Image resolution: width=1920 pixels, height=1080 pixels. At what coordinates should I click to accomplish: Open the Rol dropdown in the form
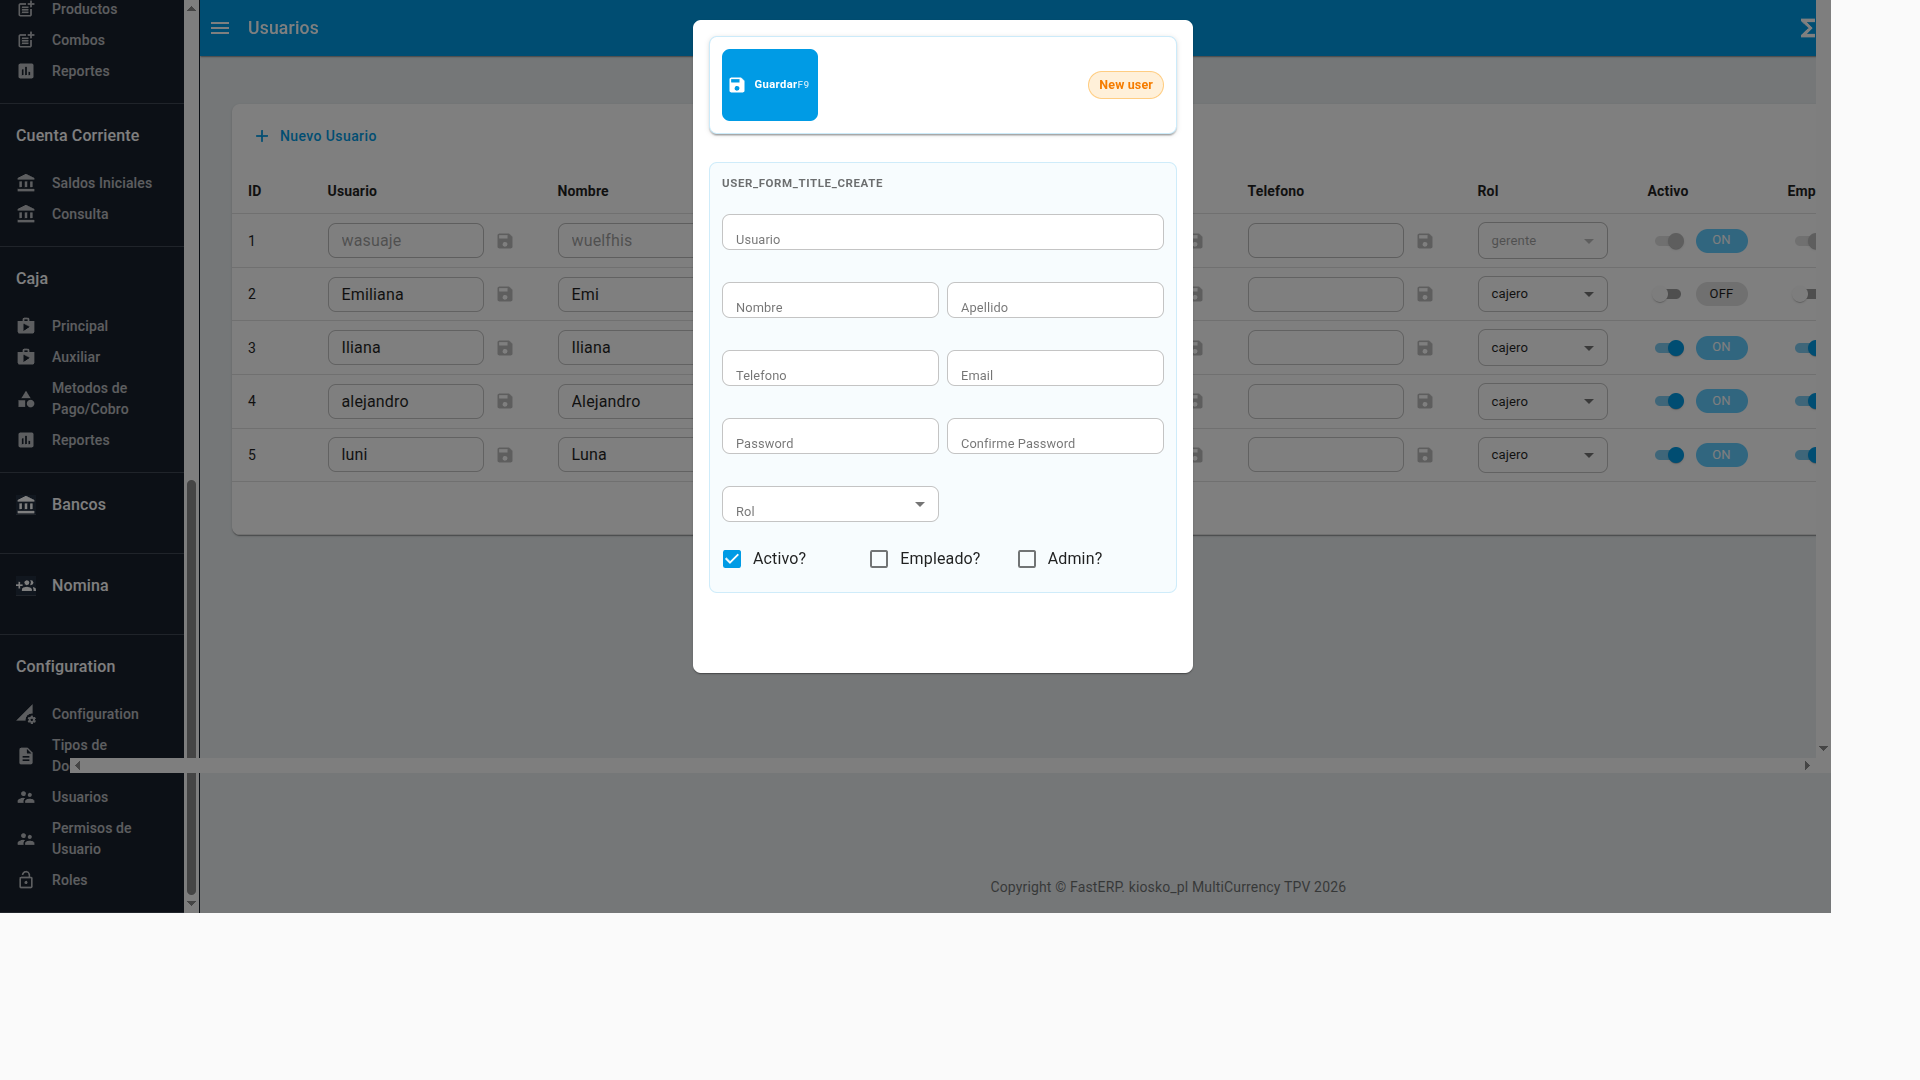830,504
